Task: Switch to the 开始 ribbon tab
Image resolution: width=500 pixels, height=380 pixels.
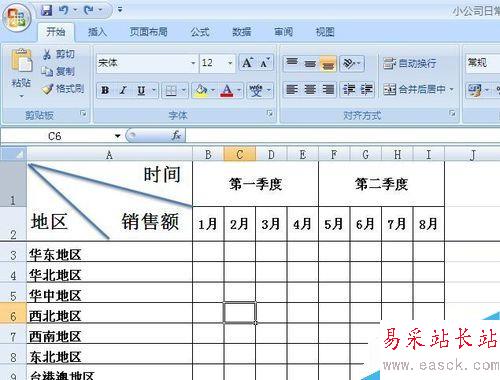Action: tap(56, 32)
